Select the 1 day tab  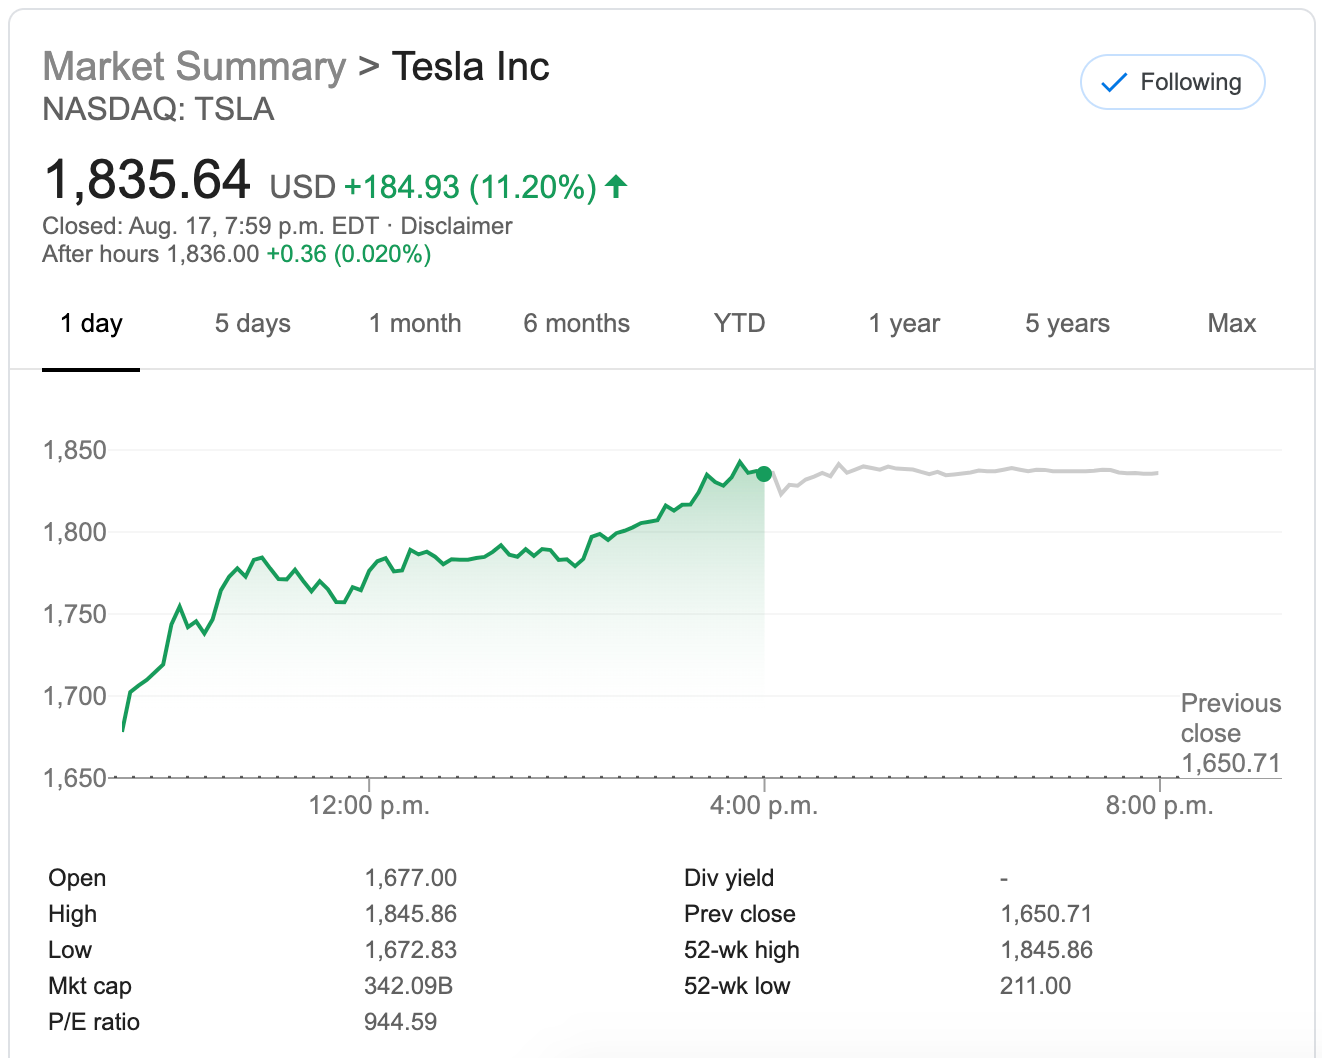[x=91, y=324]
